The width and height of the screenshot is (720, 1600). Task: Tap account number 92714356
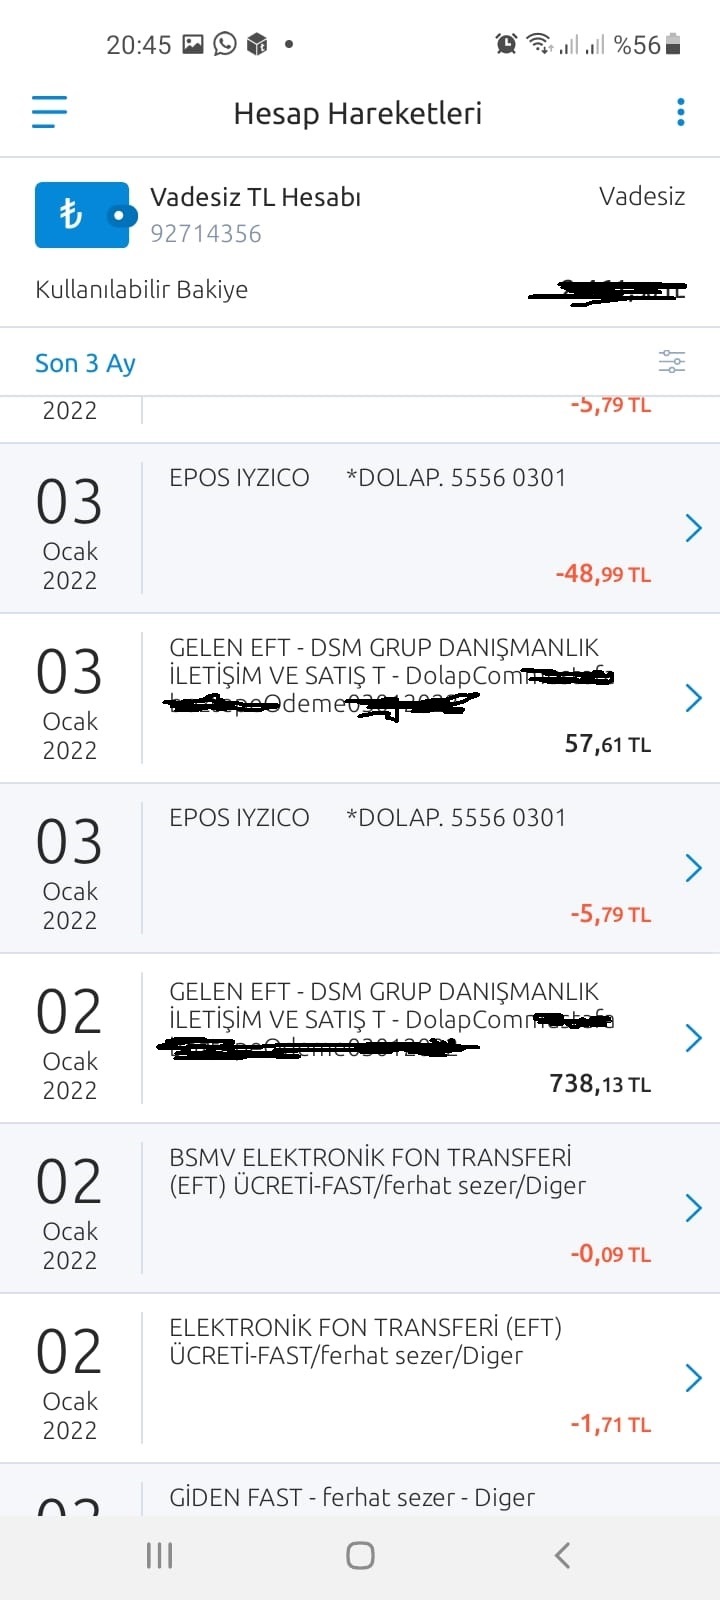tap(206, 234)
